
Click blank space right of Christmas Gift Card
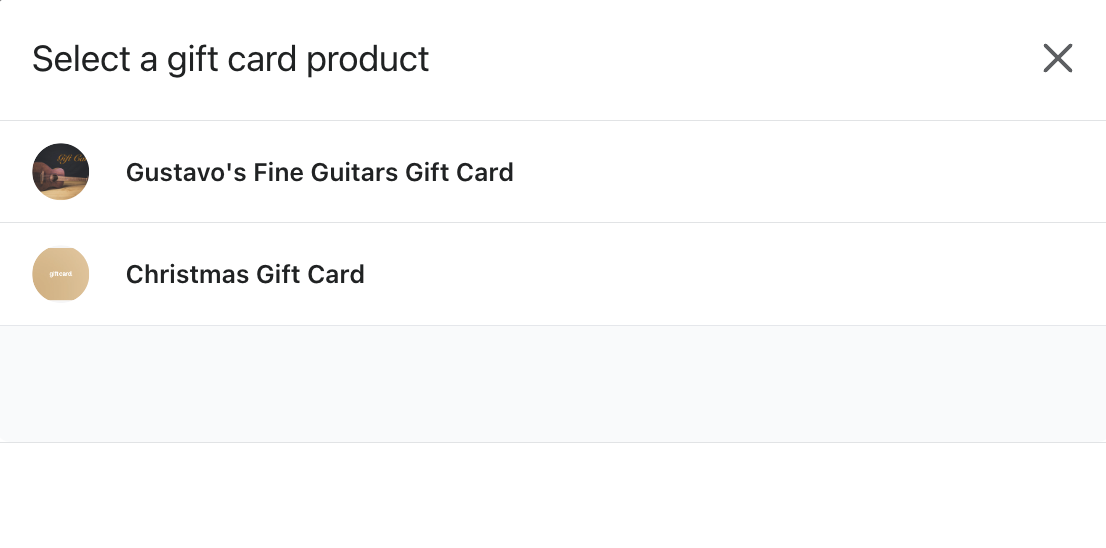click(x=730, y=274)
